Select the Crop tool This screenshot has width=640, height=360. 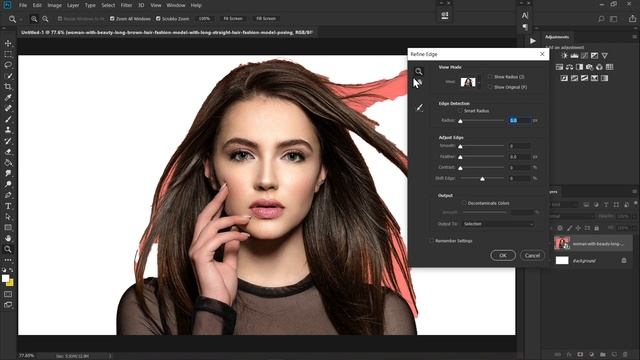click(8, 87)
